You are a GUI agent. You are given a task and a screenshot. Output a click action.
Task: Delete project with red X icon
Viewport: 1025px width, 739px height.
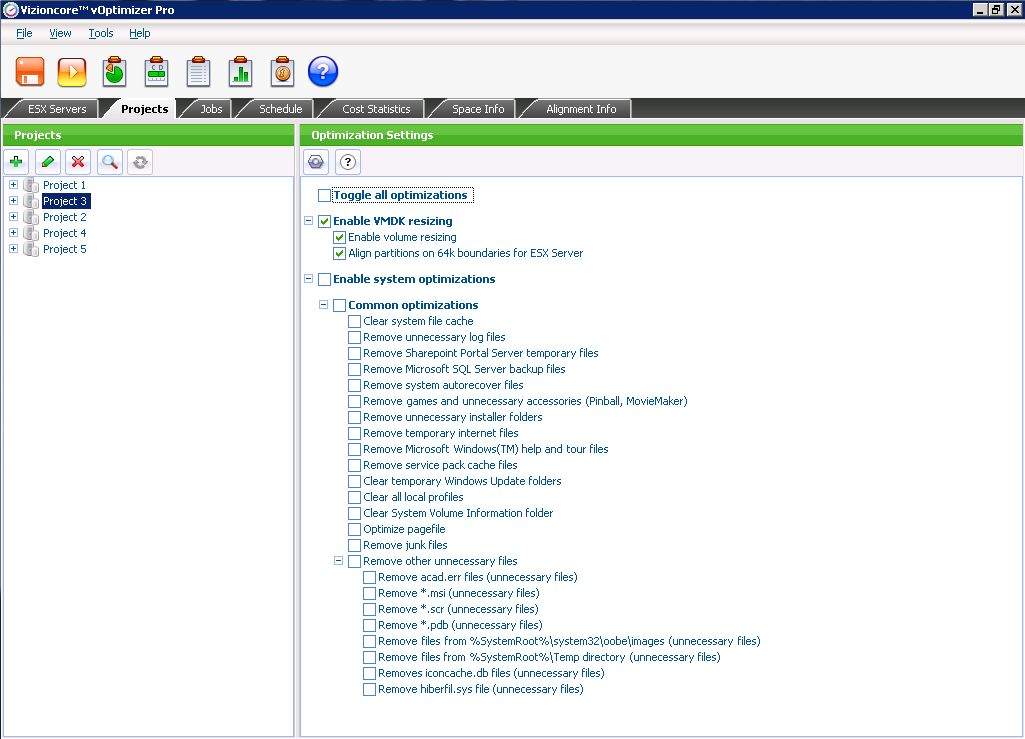(x=78, y=162)
